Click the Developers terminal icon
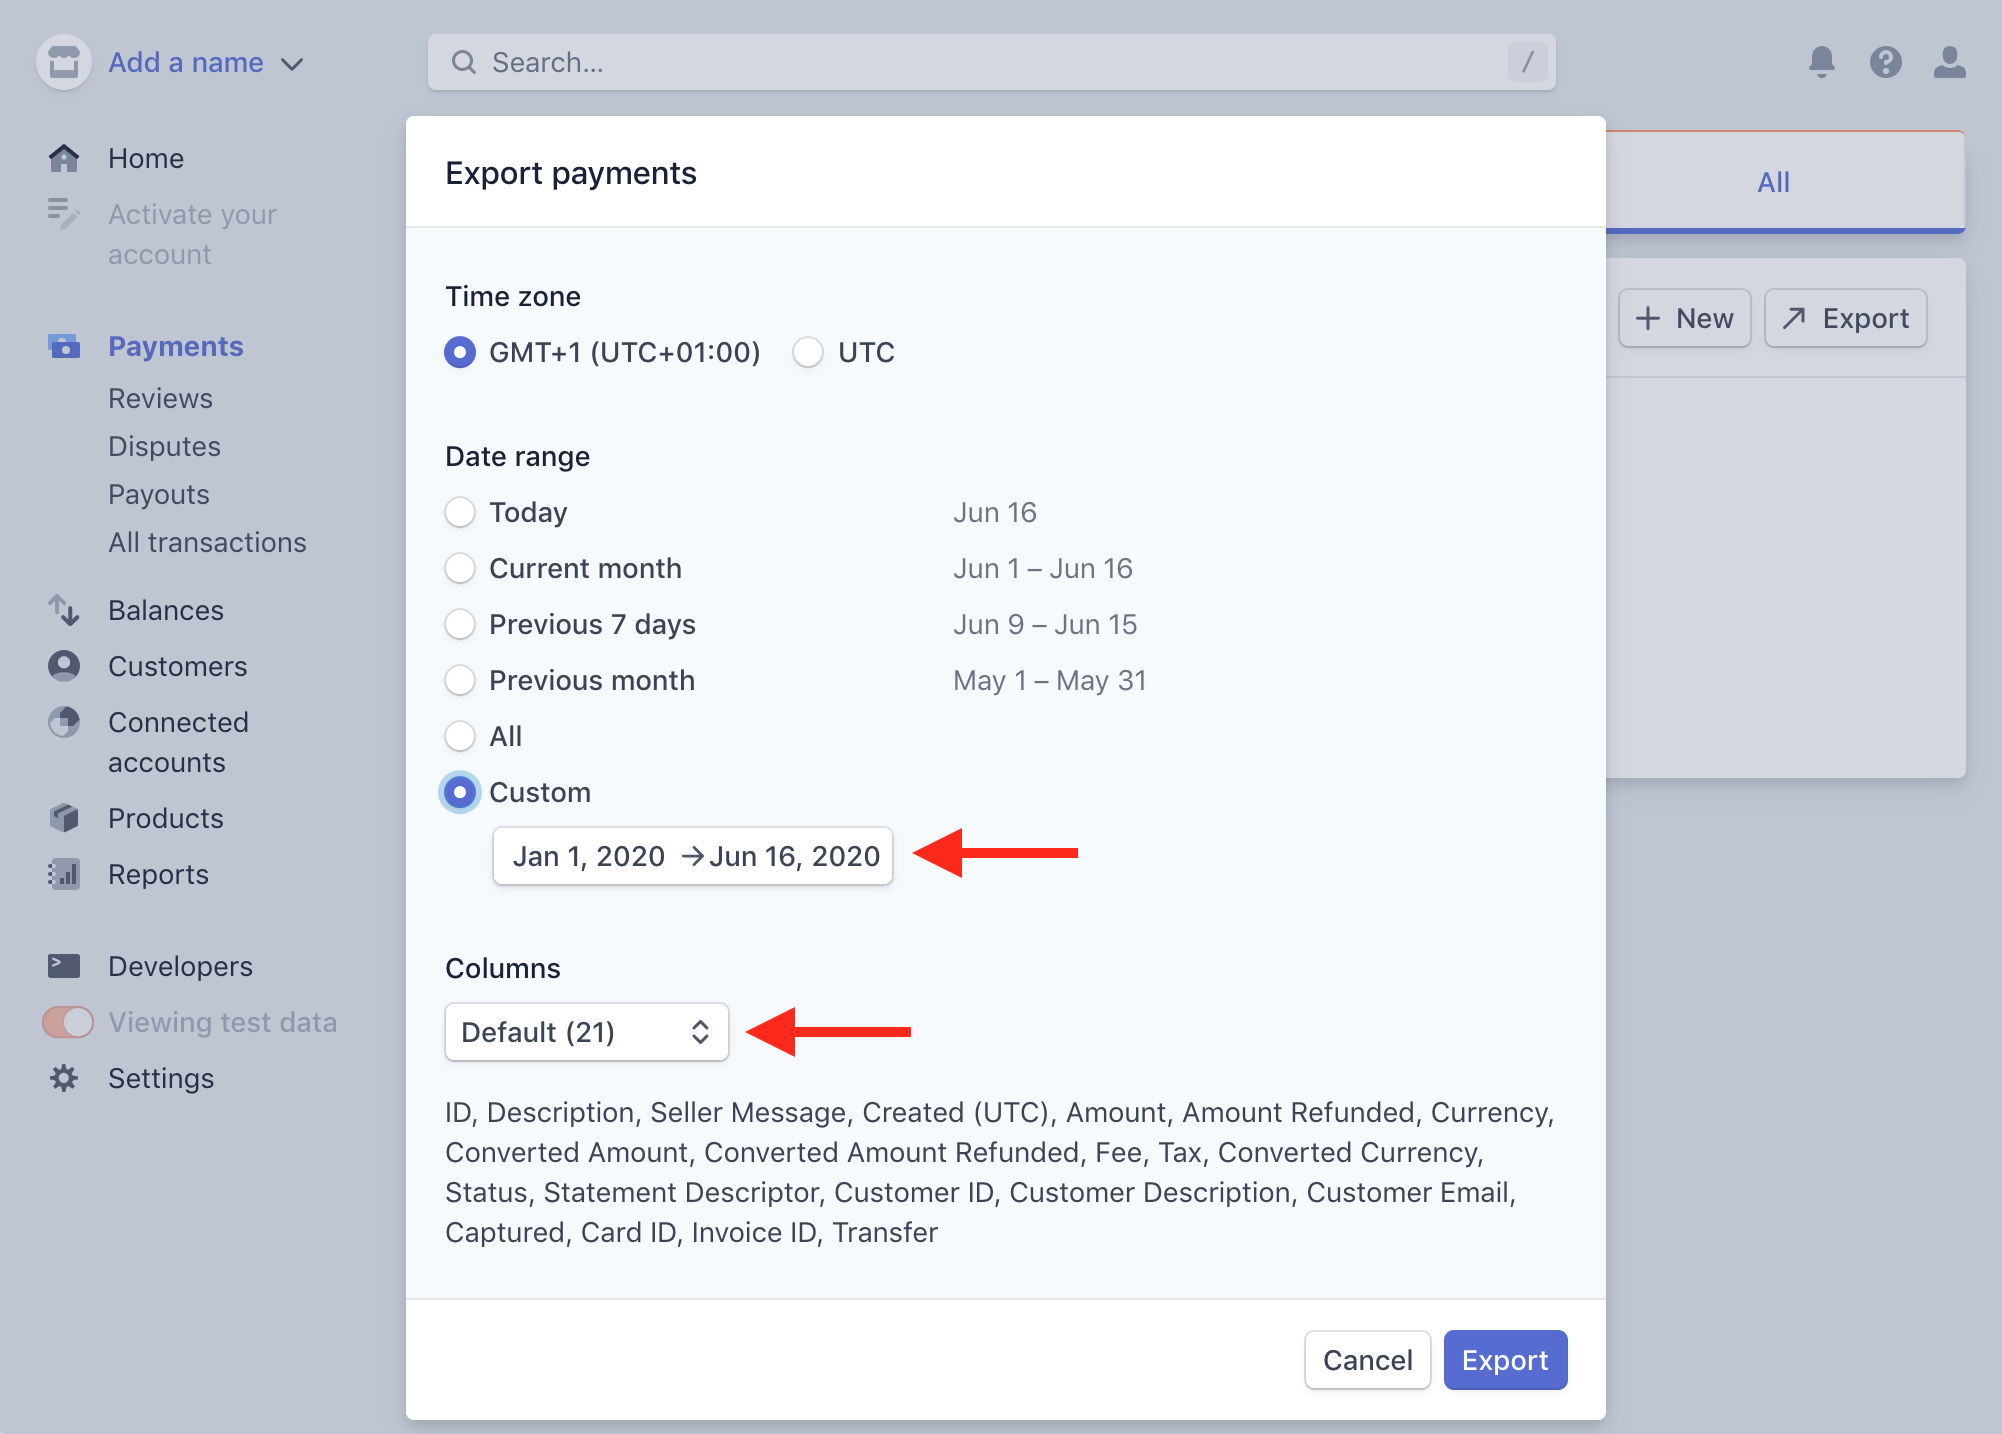Viewport: 2002px width, 1434px height. point(64,966)
